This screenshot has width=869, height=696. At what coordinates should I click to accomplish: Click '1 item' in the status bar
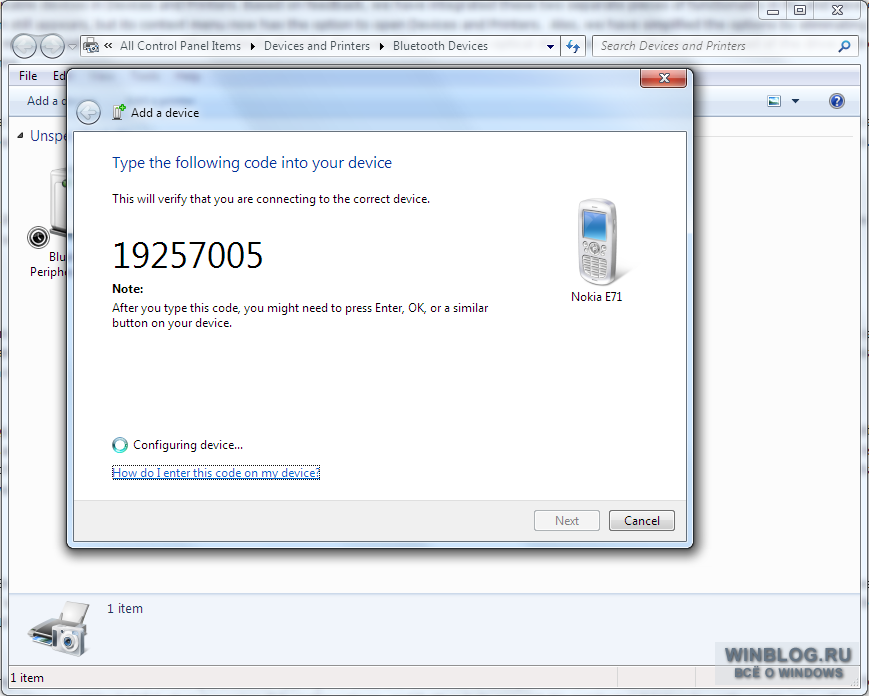(x=27, y=678)
